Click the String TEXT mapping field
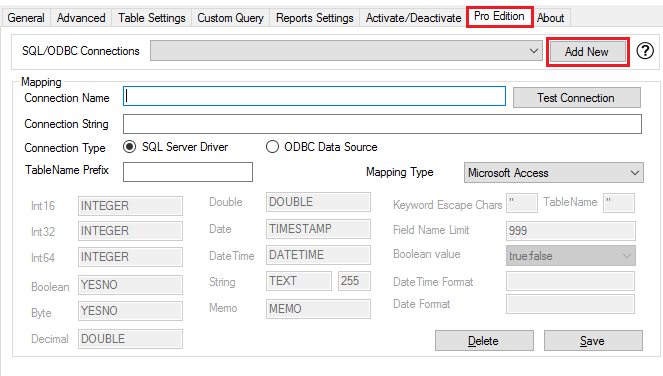 [299, 281]
